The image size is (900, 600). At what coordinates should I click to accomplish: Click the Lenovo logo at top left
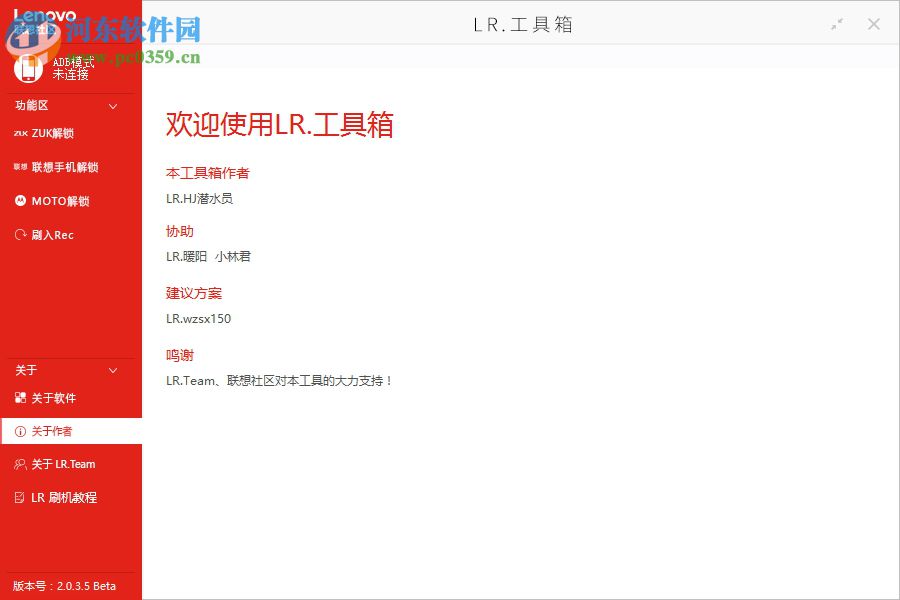[x=44, y=16]
